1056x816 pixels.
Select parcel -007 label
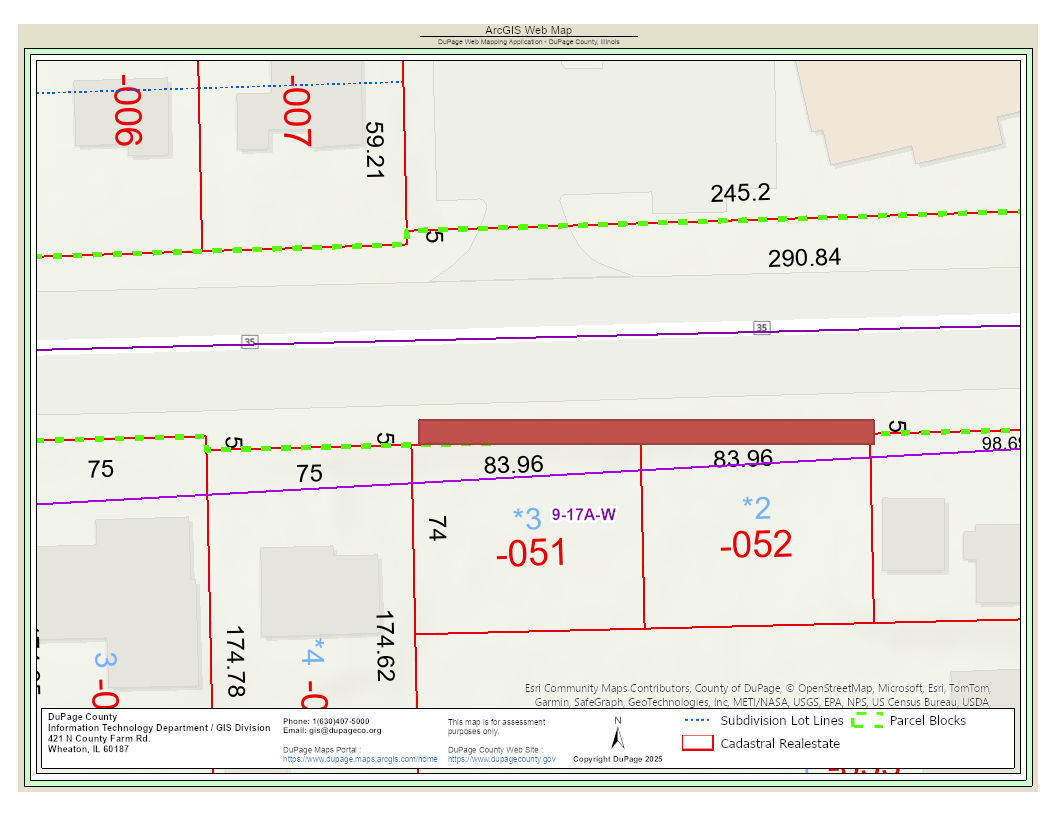[x=298, y=110]
